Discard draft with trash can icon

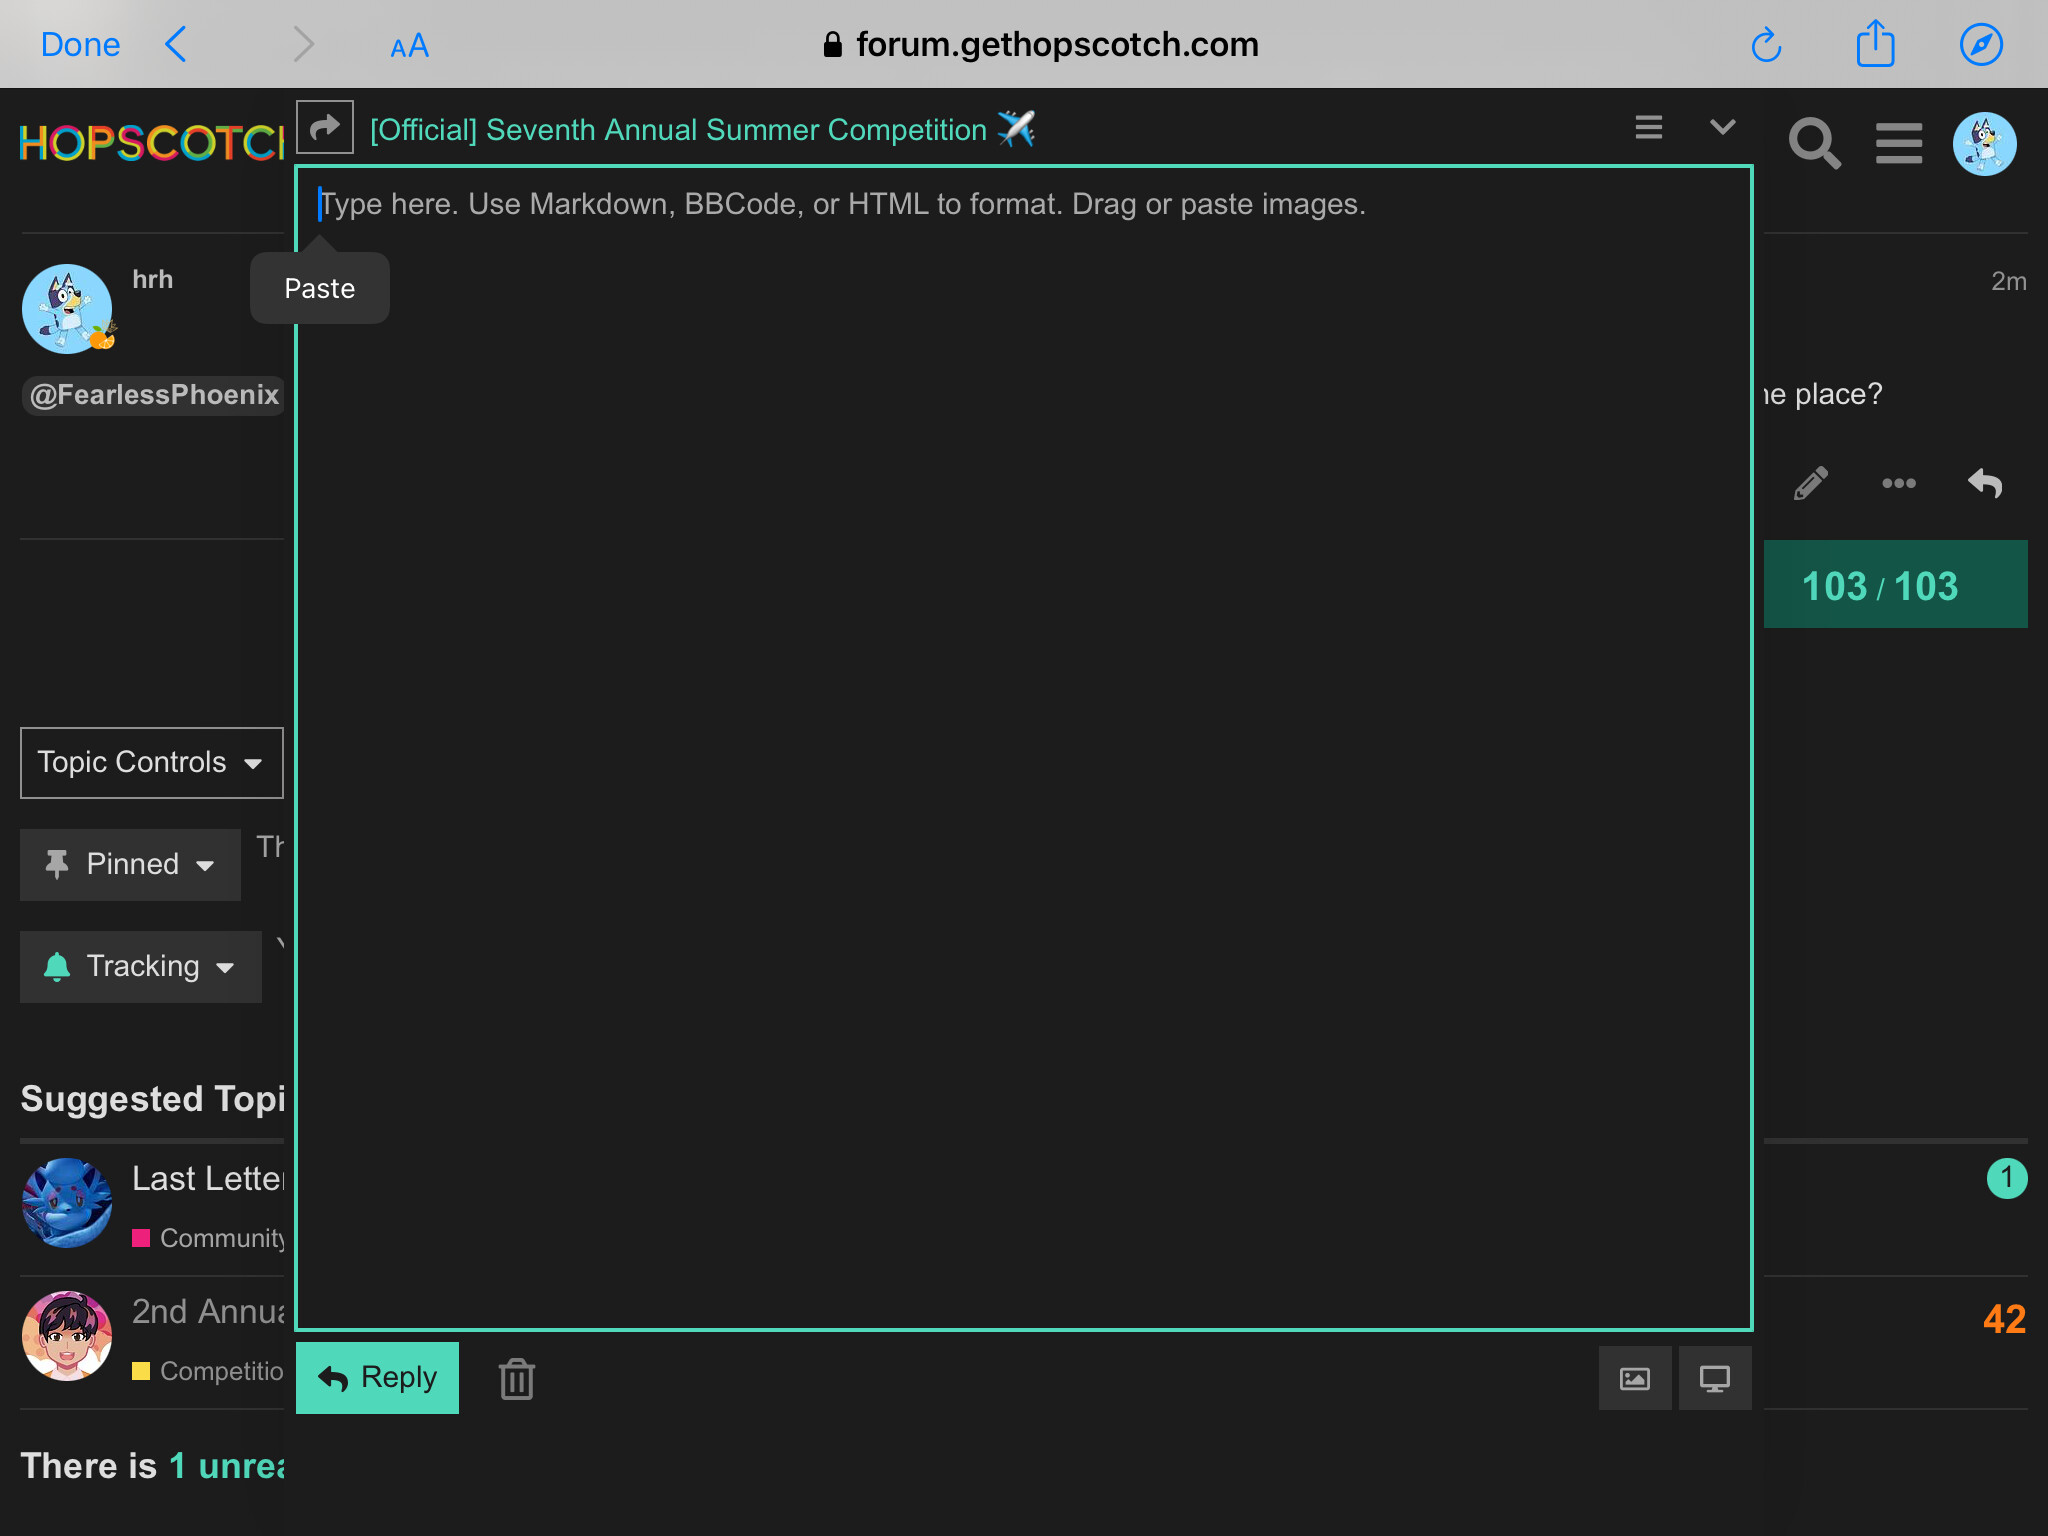point(516,1379)
